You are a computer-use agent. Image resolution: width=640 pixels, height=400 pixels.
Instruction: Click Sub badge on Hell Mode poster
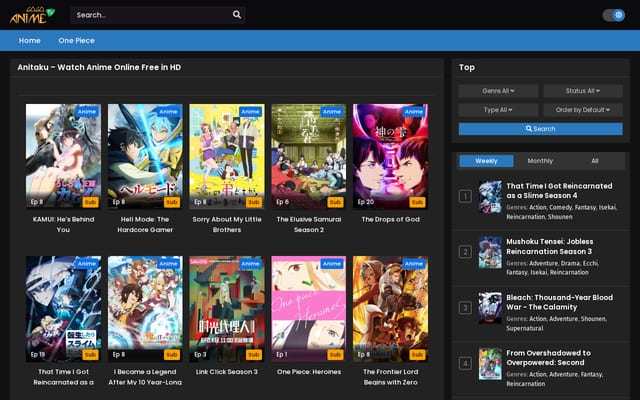(172, 202)
